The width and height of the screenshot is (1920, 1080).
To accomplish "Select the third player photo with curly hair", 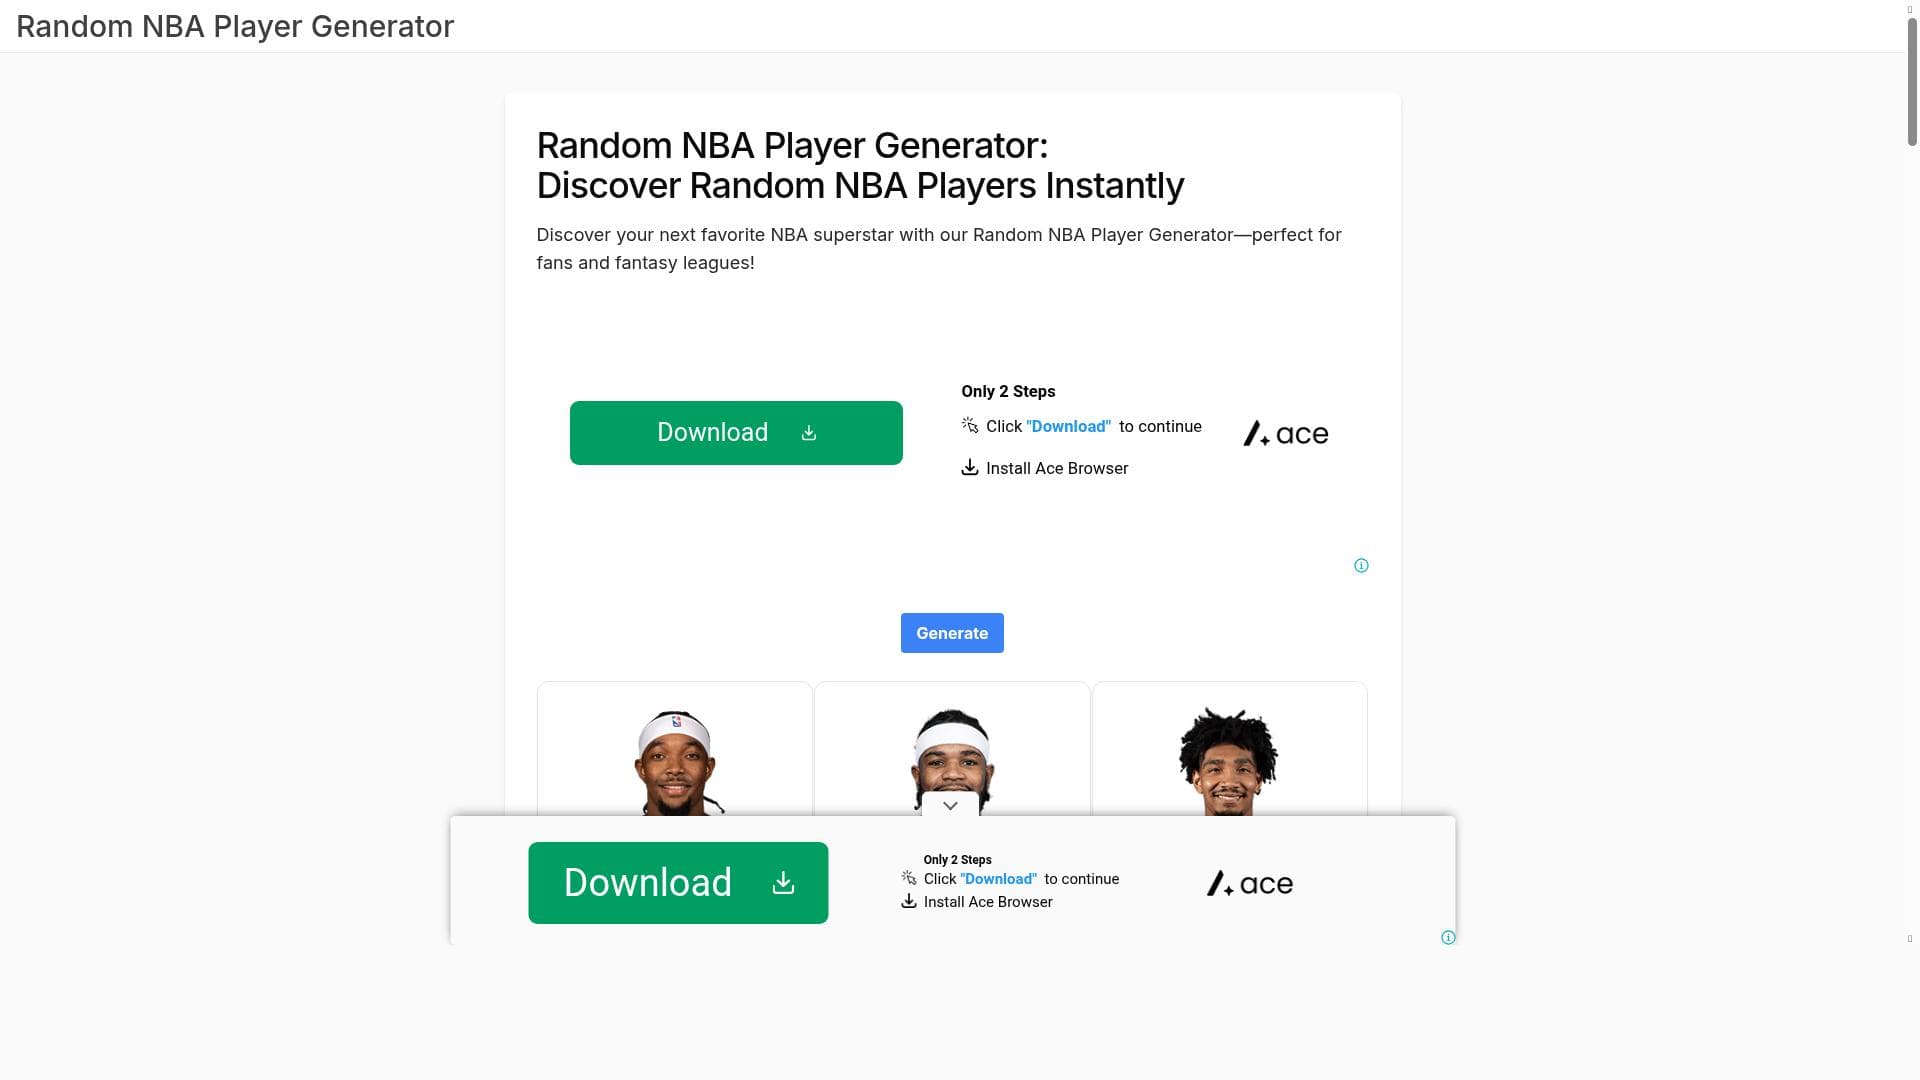I will click(1229, 761).
